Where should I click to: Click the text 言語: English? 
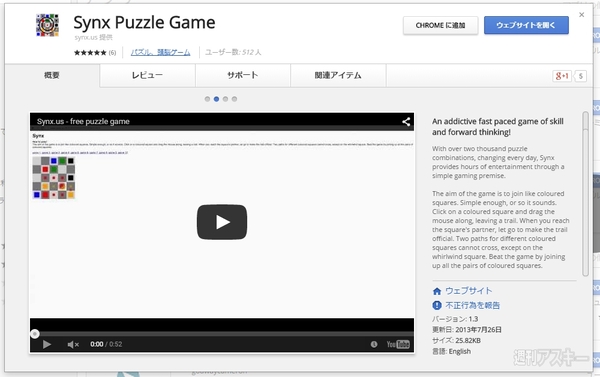pyautogui.click(x=452, y=351)
